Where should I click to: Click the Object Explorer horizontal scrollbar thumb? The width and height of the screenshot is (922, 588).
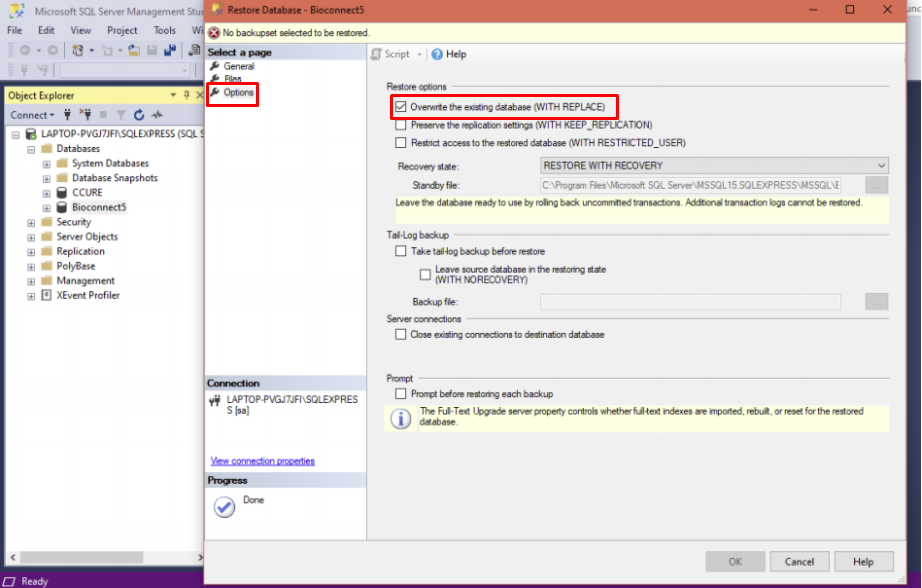click(x=81, y=557)
